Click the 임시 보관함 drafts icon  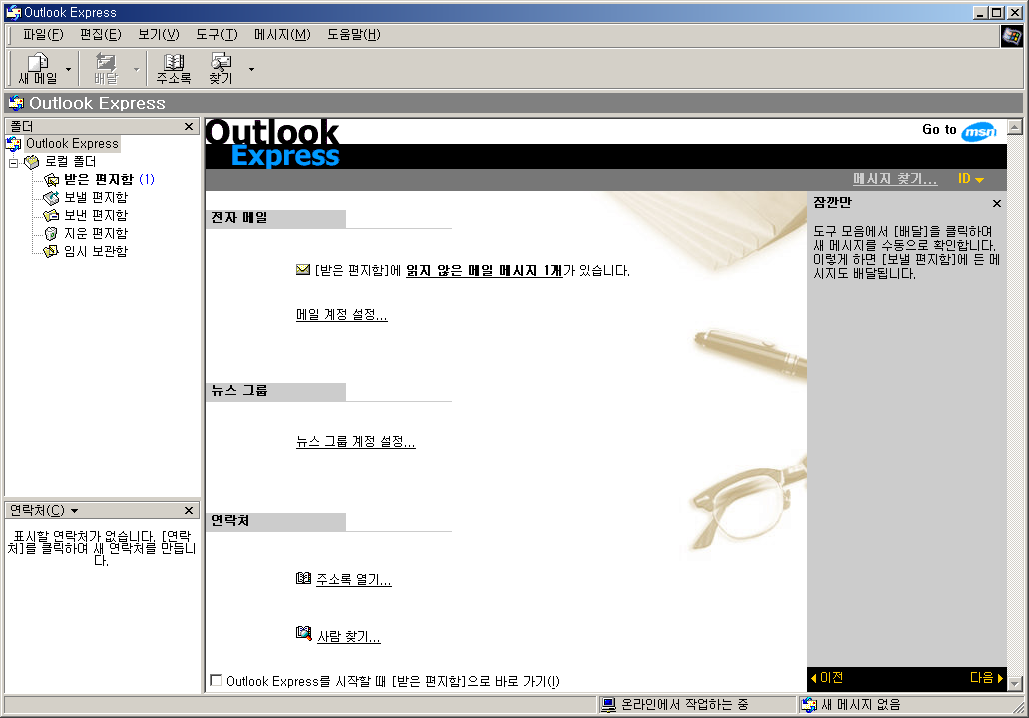point(51,251)
